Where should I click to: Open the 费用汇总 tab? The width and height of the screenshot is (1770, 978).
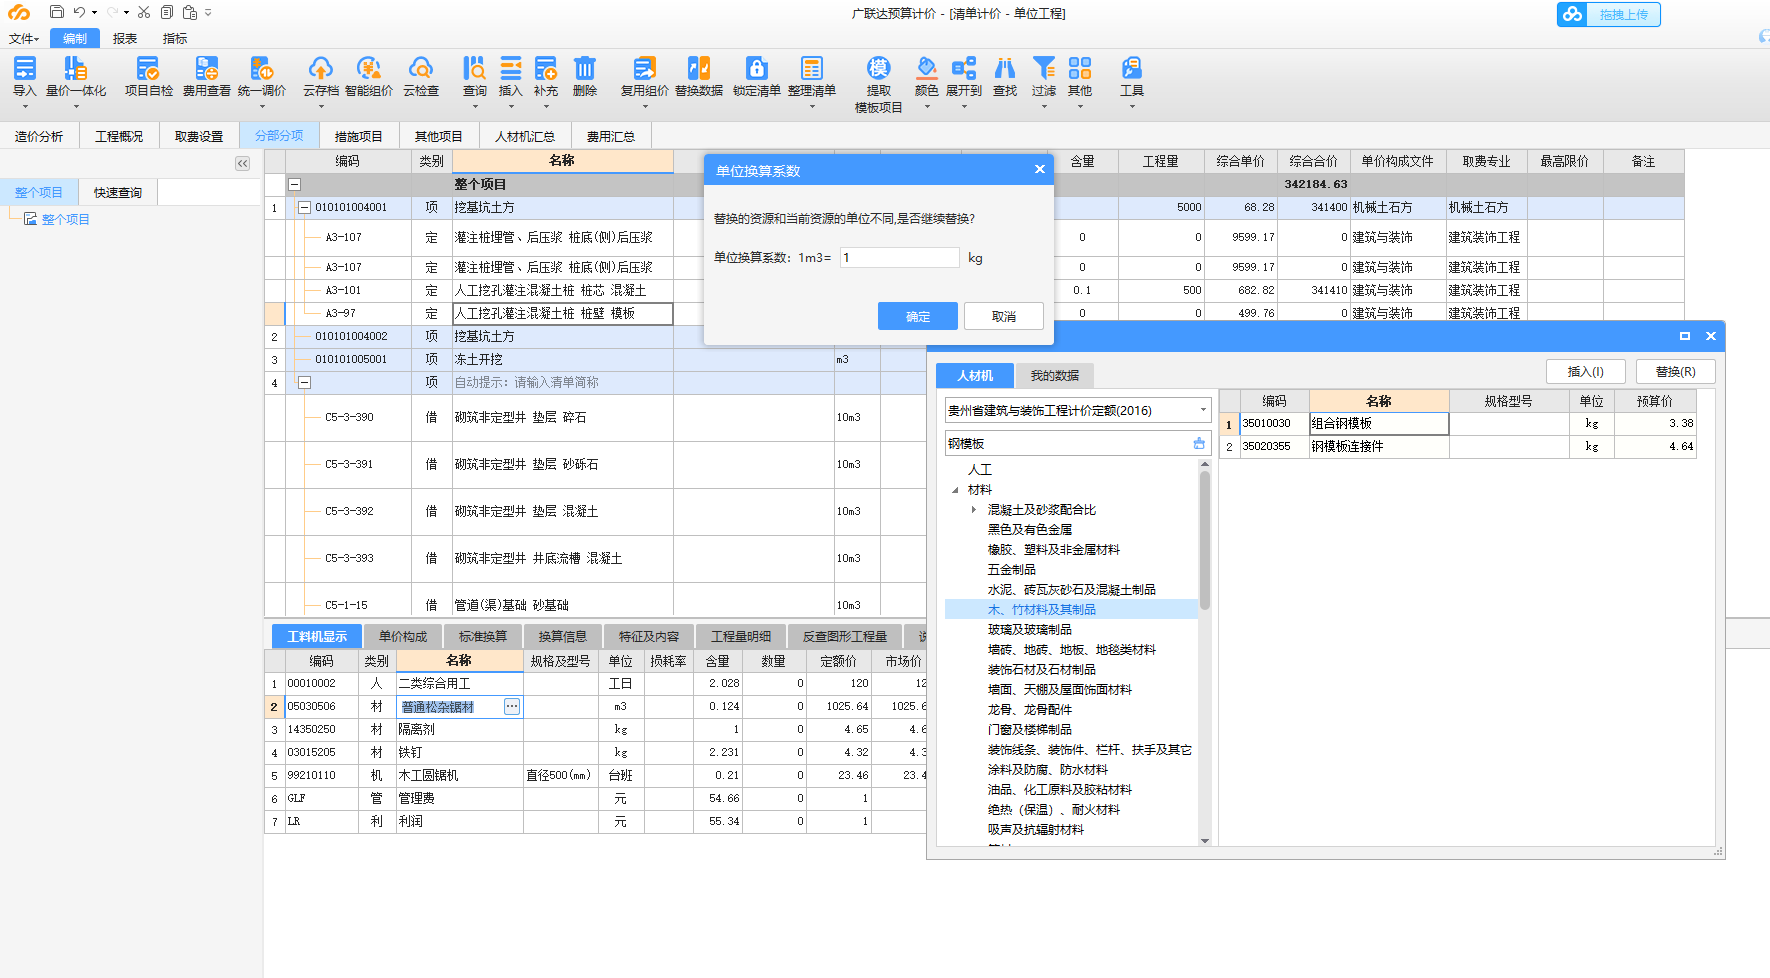[x=611, y=136]
